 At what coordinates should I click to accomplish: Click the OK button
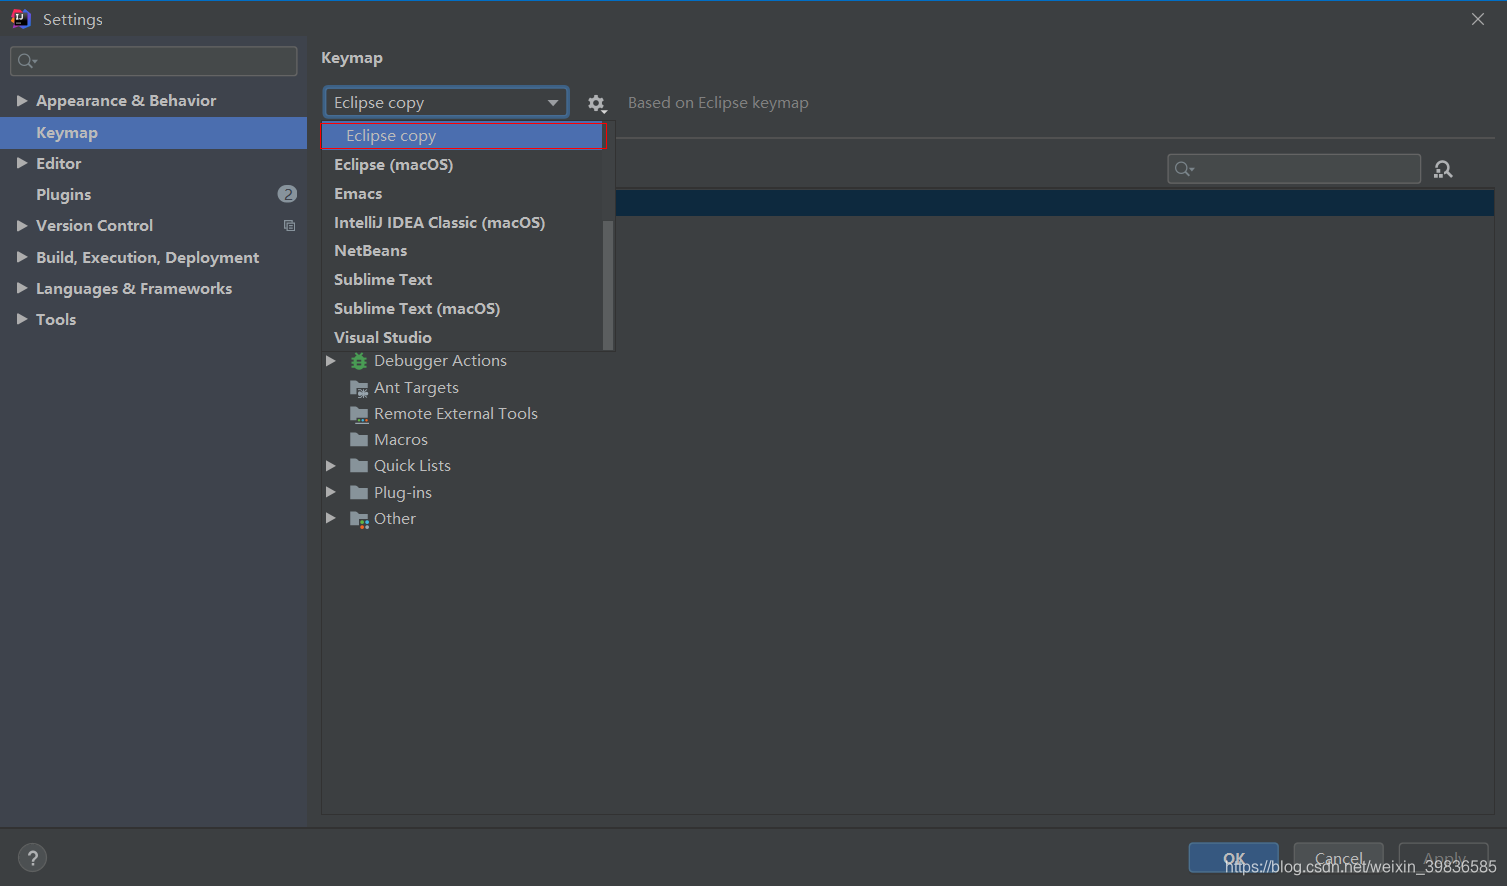click(1233, 858)
